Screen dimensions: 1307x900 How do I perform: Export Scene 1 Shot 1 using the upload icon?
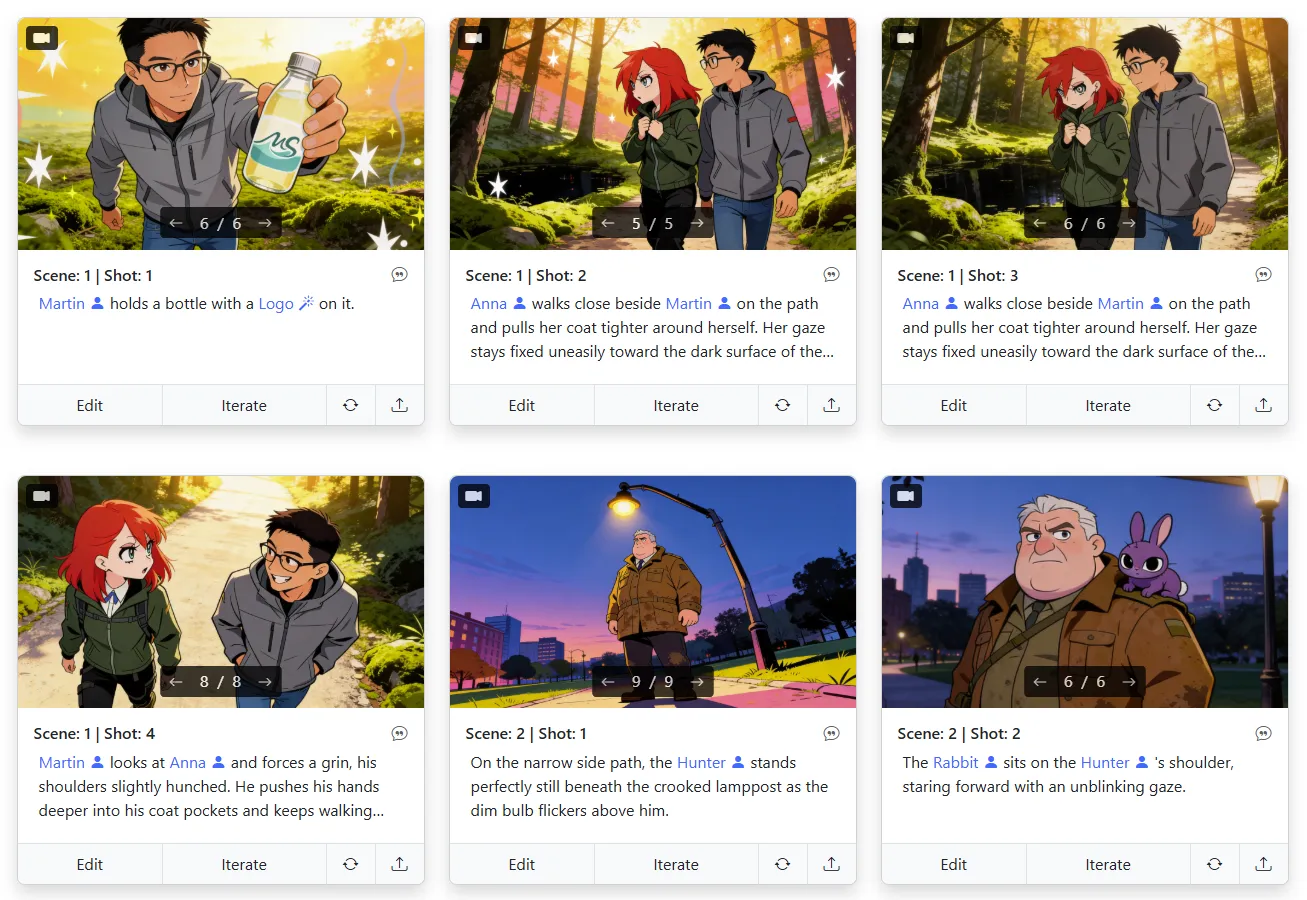click(x=399, y=405)
